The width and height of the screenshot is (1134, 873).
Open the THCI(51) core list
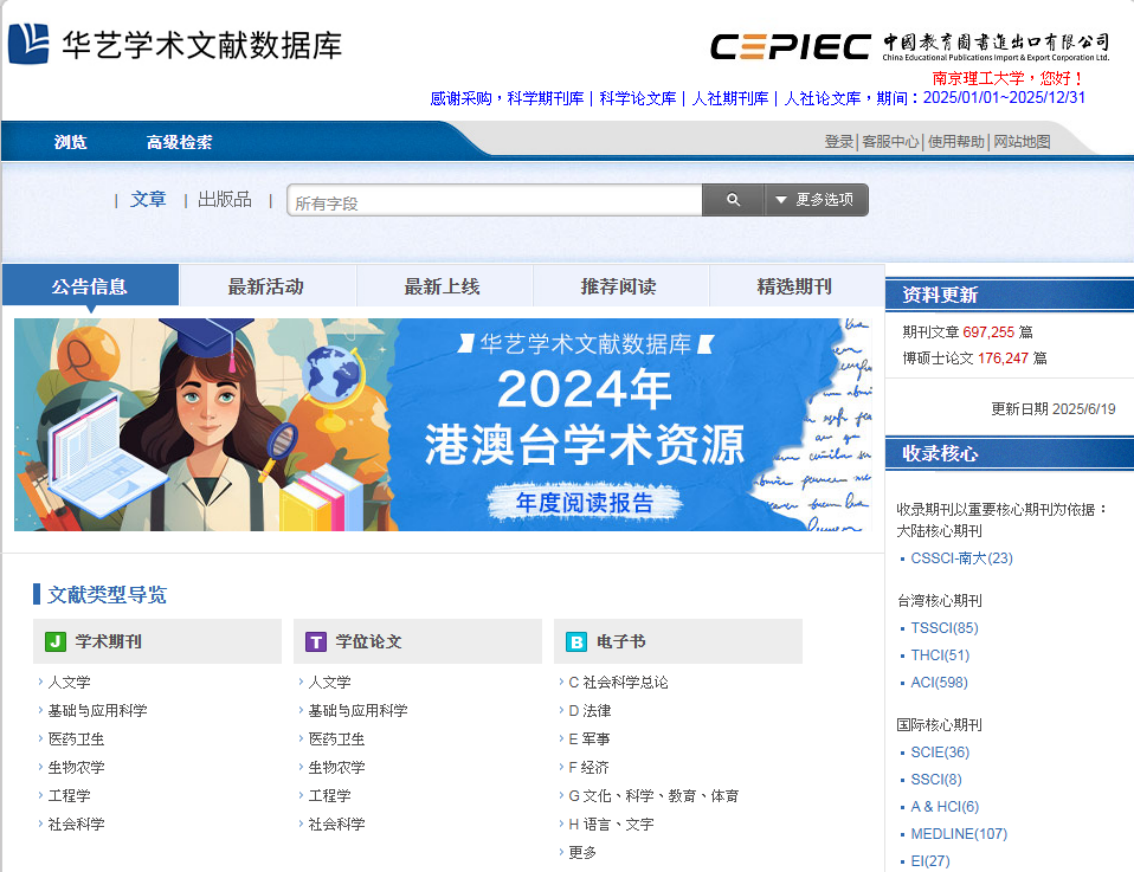pos(940,655)
